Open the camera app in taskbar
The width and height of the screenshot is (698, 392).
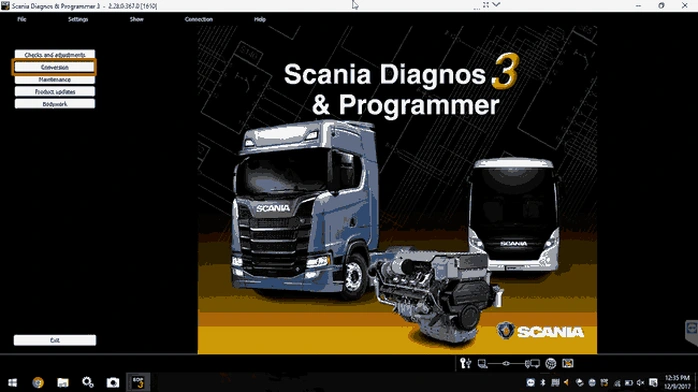[x=113, y=383]
